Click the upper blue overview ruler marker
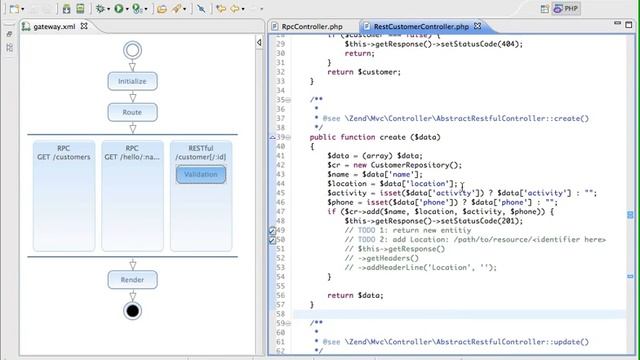The width and height of the screenshot is (640, 360). pos(630,215)
